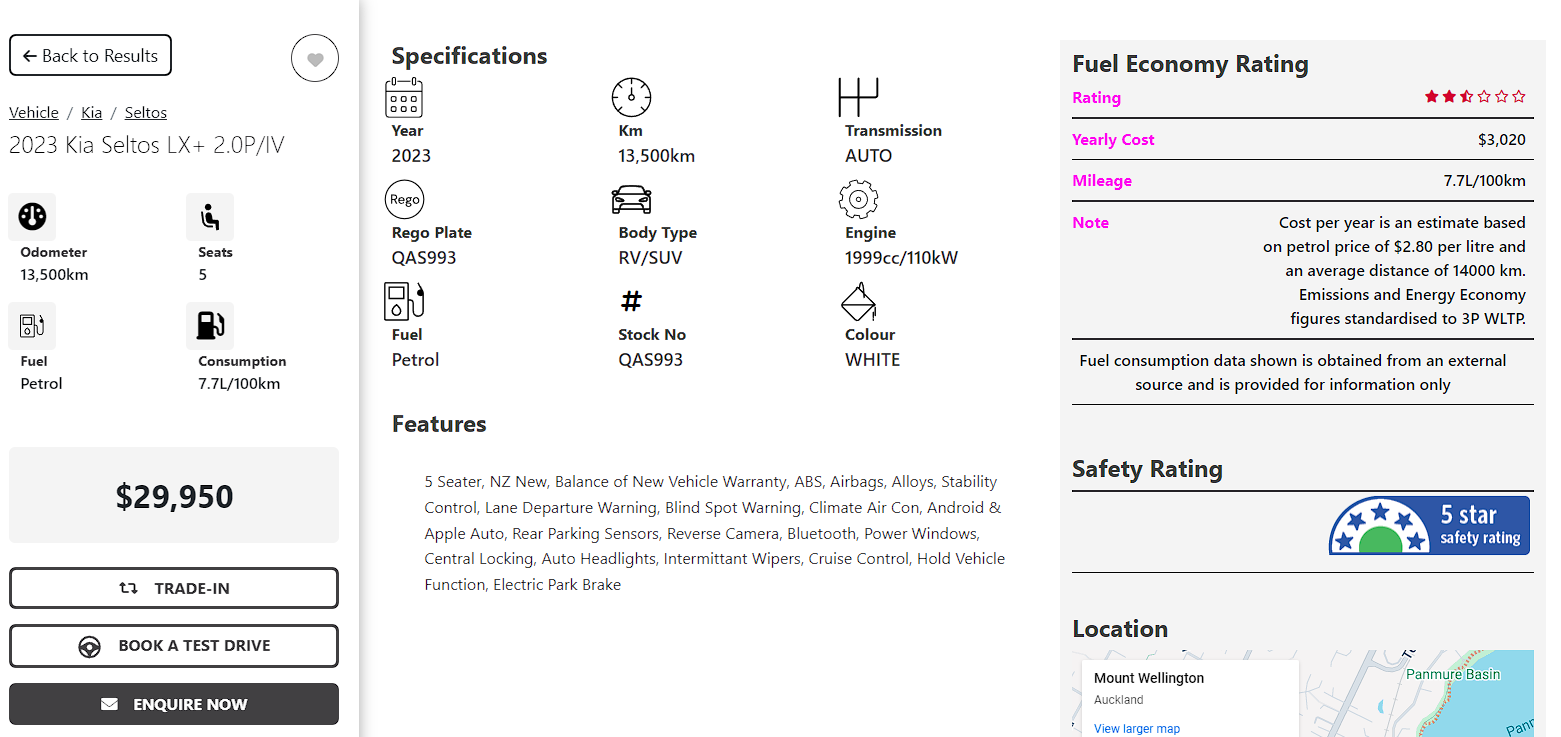
Task: Click the 2023 Kia Seltos LX+ title
Action: click(x=147, y=145)
